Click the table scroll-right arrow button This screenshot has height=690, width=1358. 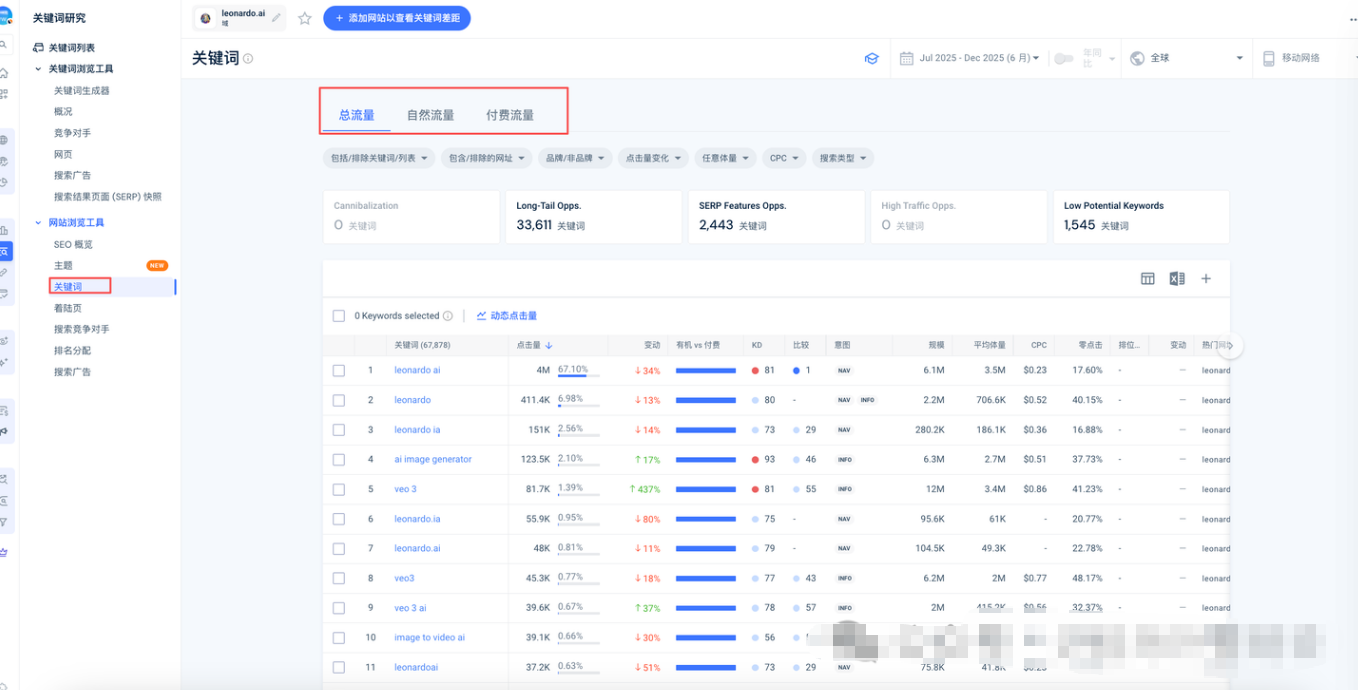(x=1230, y=345)
